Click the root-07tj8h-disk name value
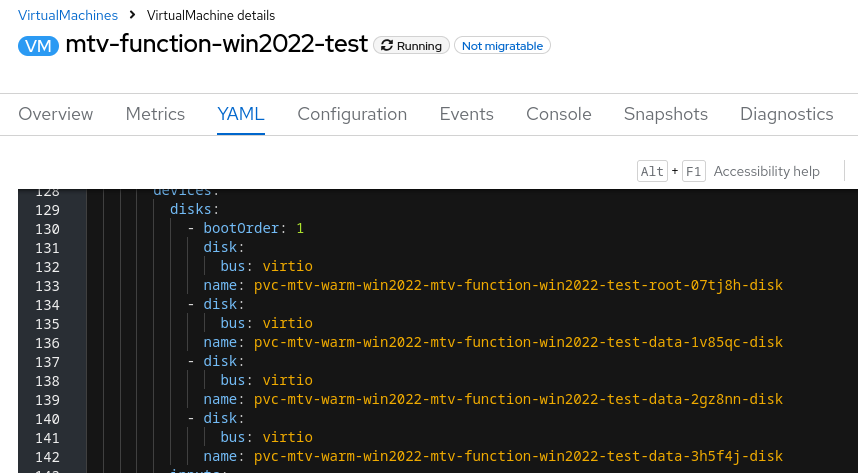This screenshot has width=858, height=473. pyautogui.click(x=518, y=285)
